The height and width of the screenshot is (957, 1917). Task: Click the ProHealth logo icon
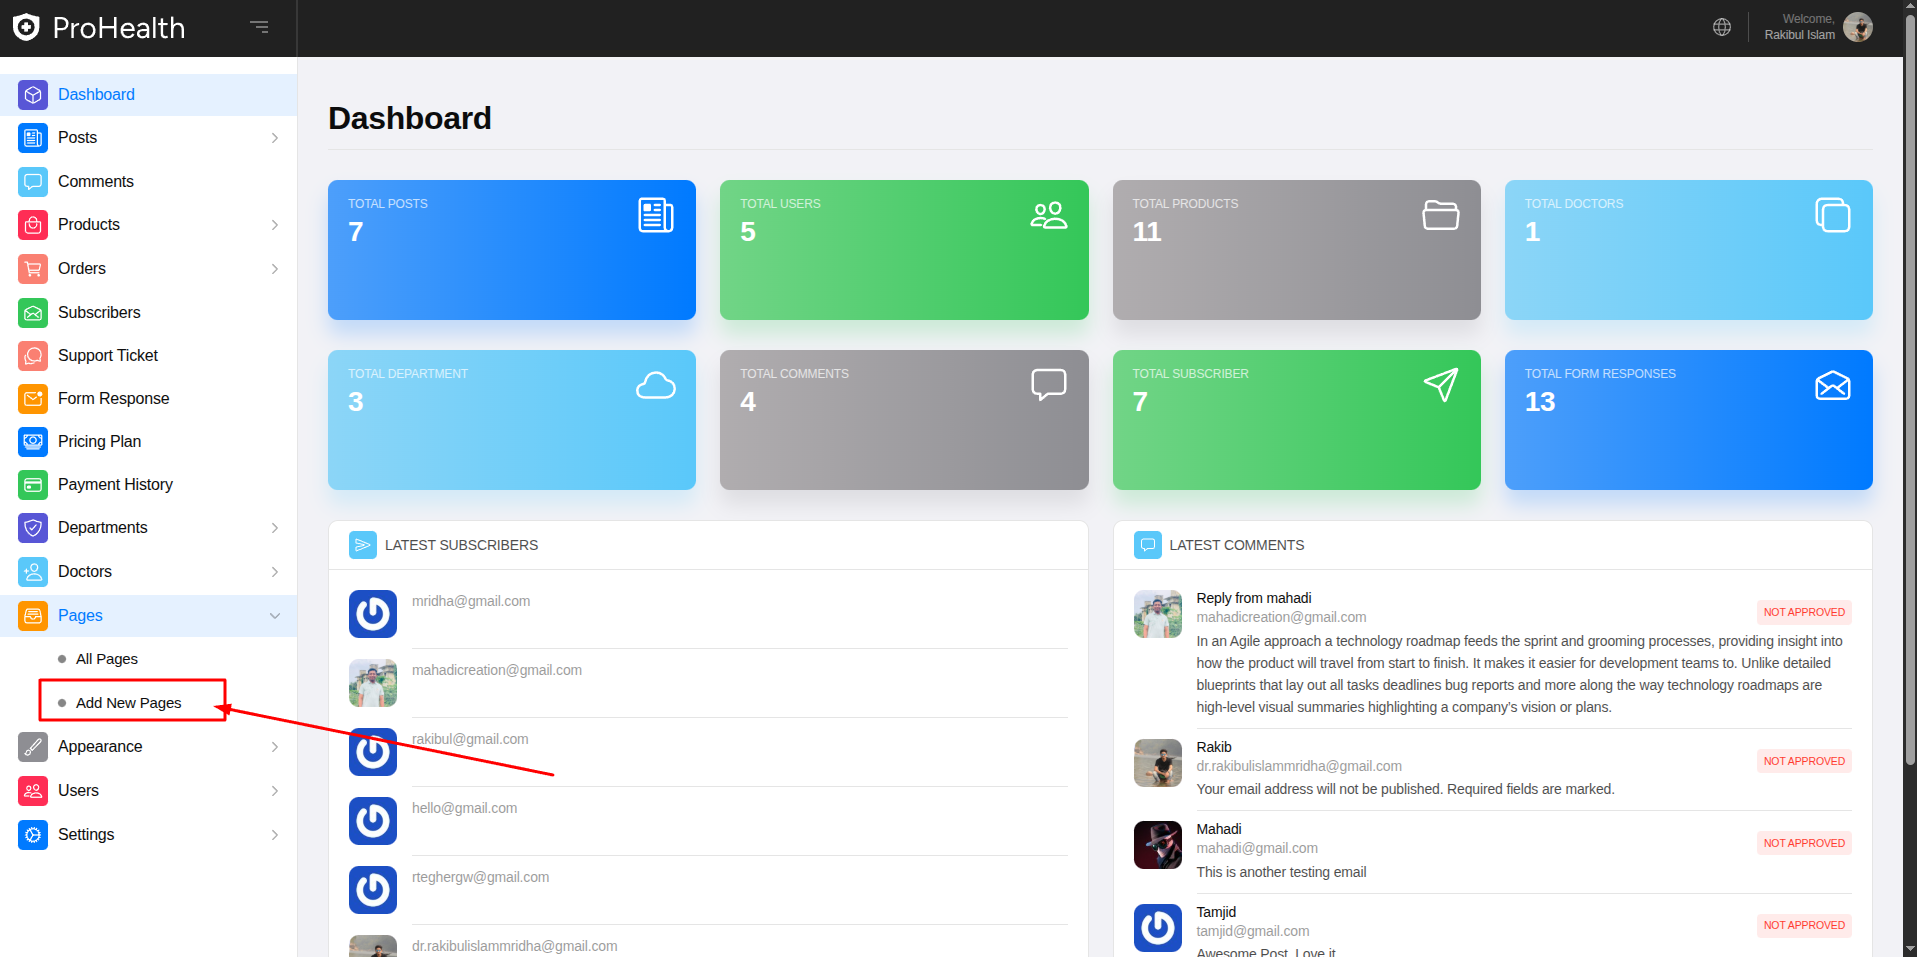[26, 27]
